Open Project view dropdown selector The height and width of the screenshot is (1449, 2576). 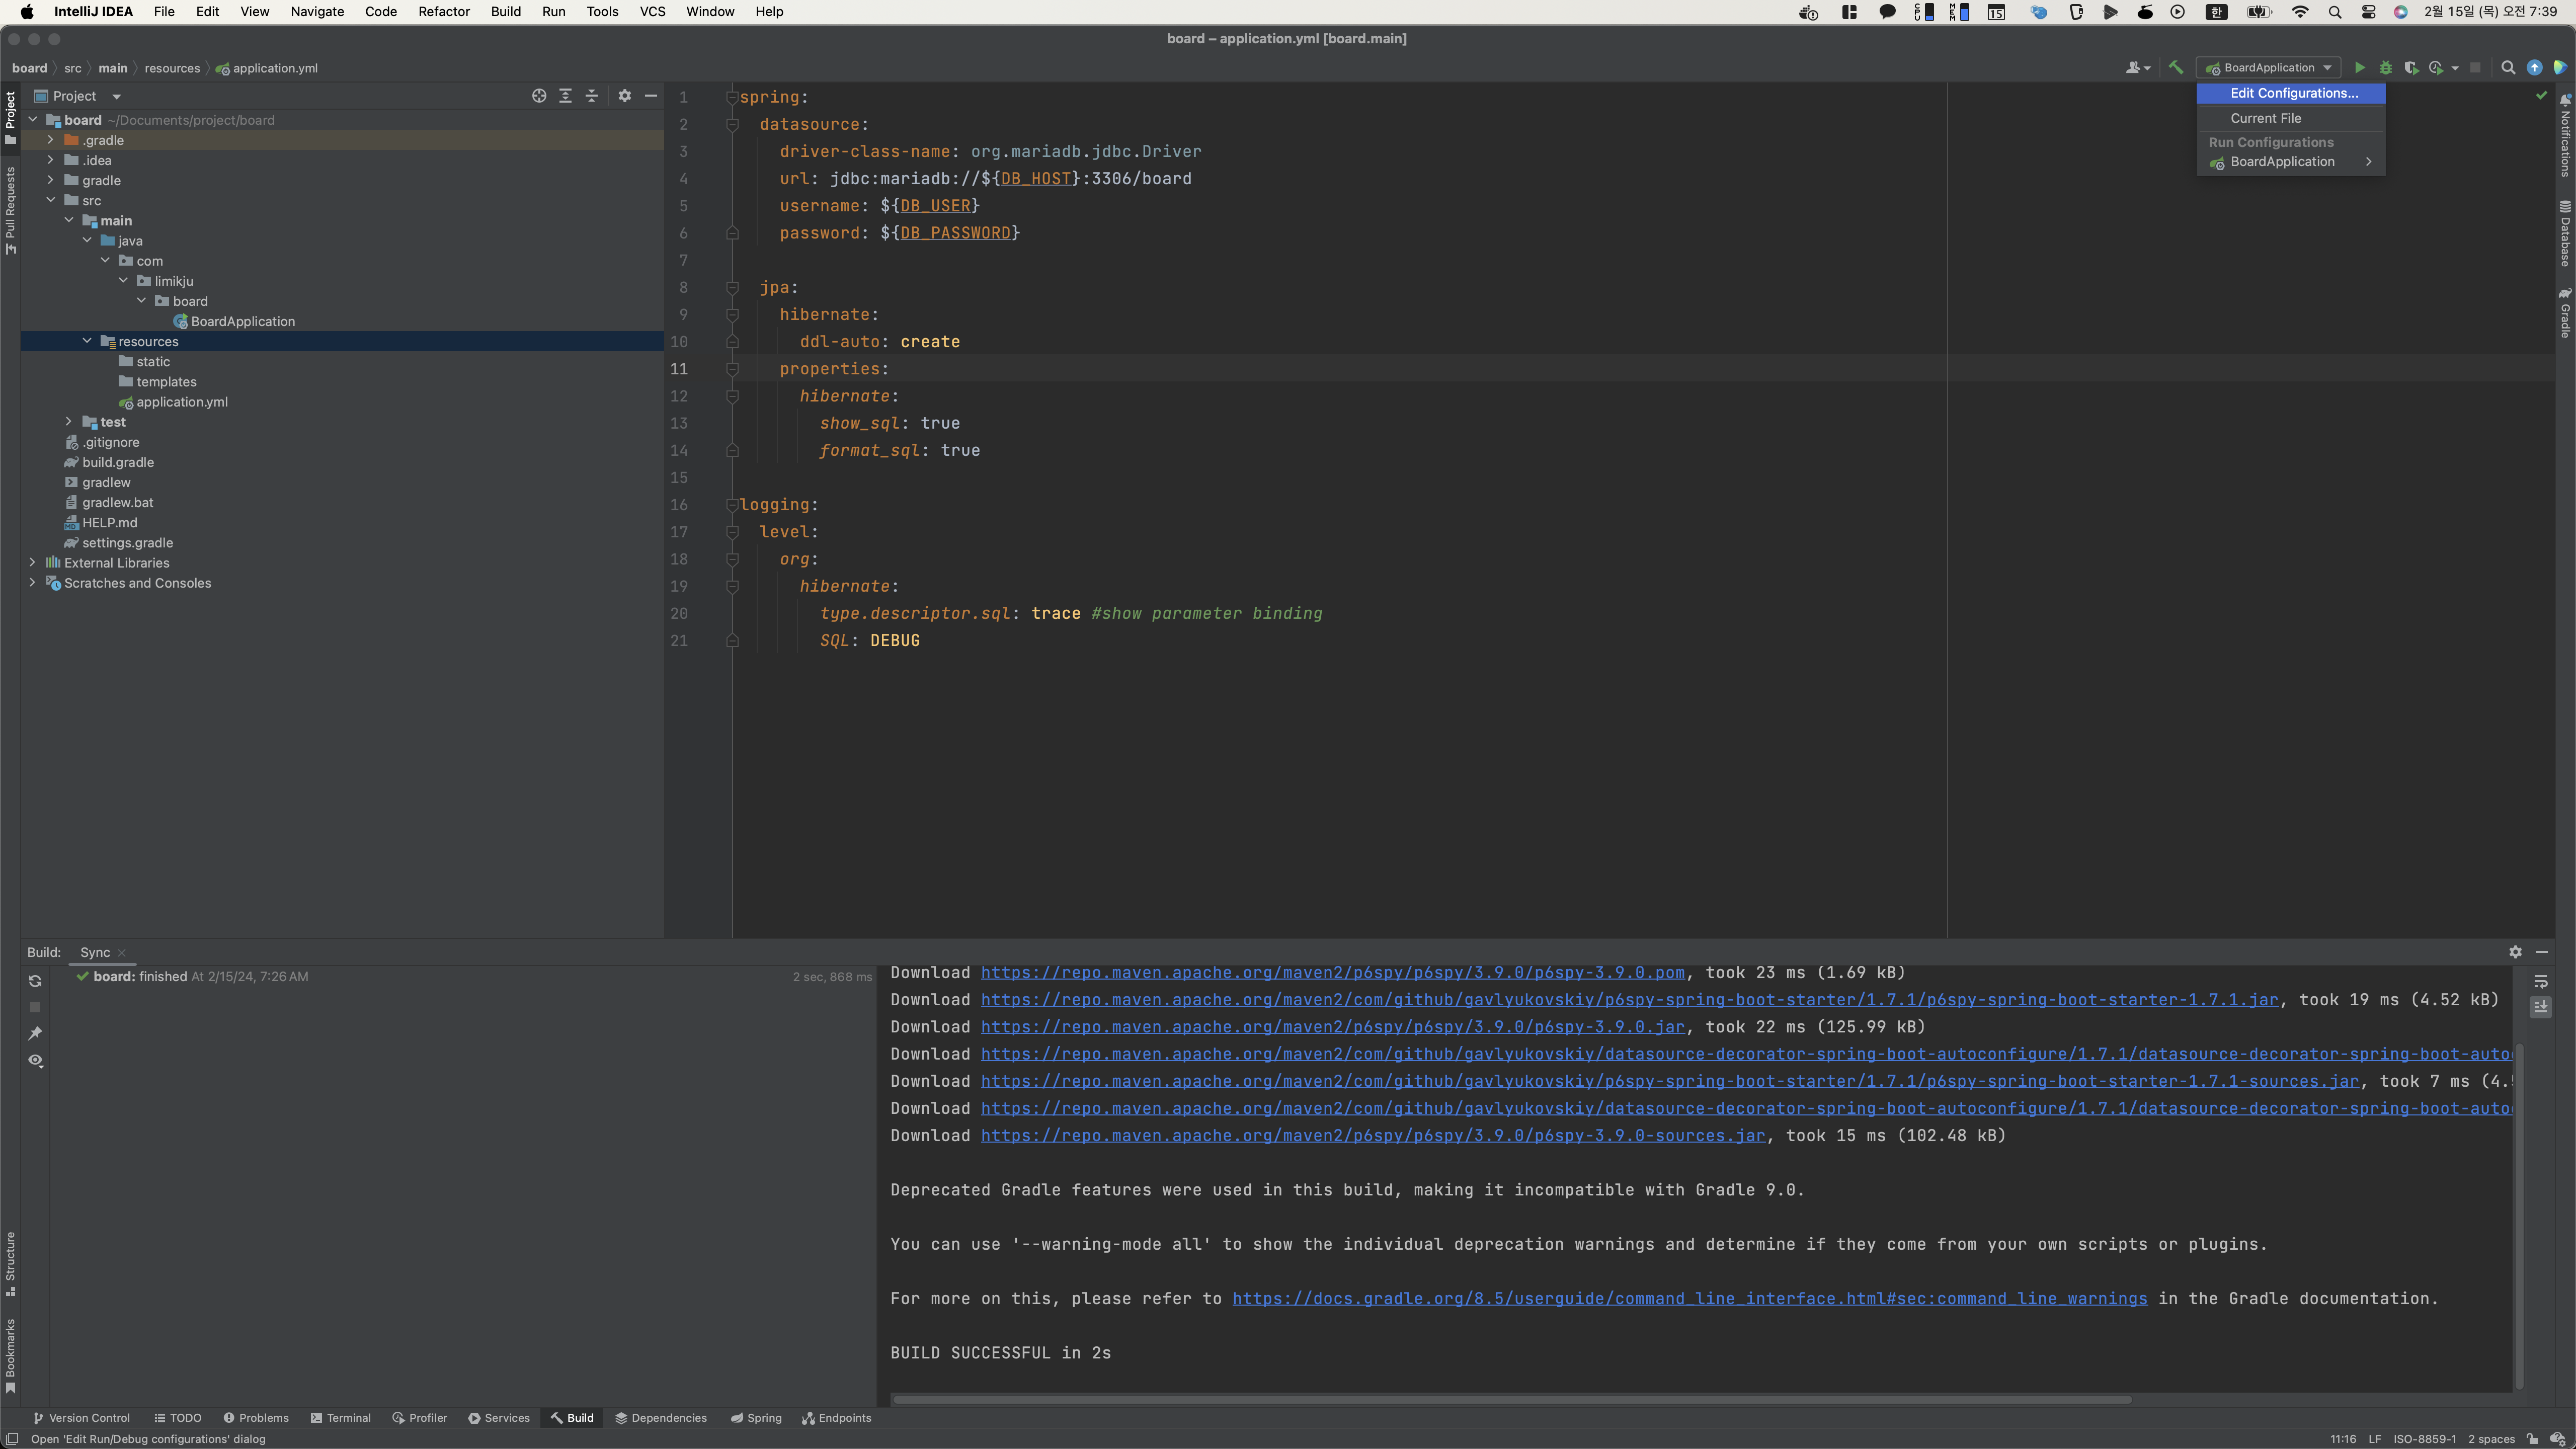pyautogui.click(x=116, y=96)
